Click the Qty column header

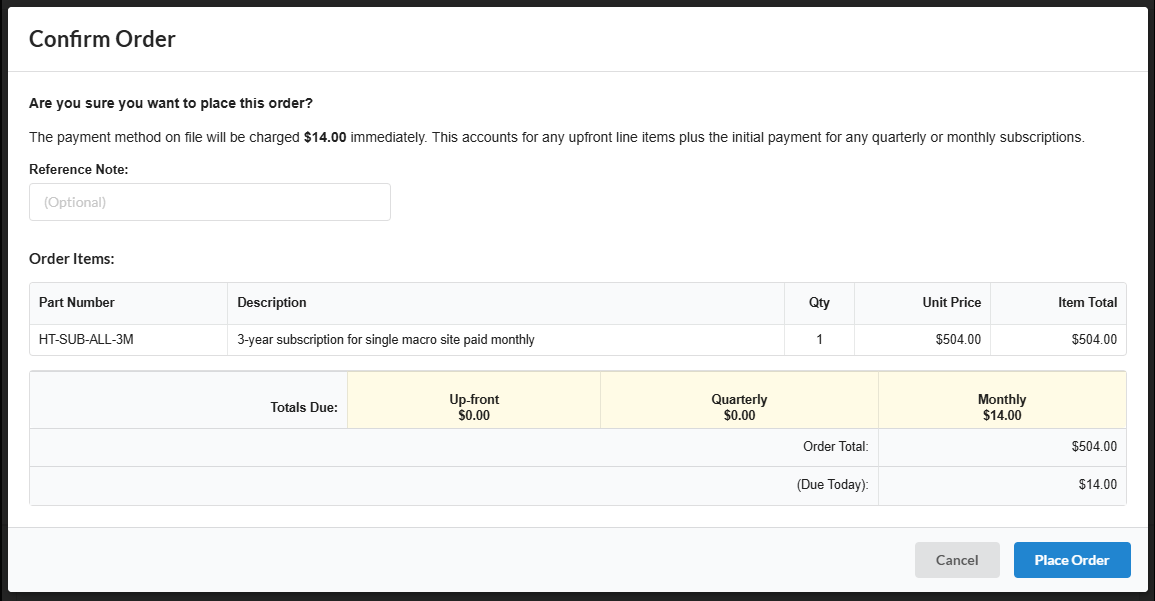tap(819, 302)
